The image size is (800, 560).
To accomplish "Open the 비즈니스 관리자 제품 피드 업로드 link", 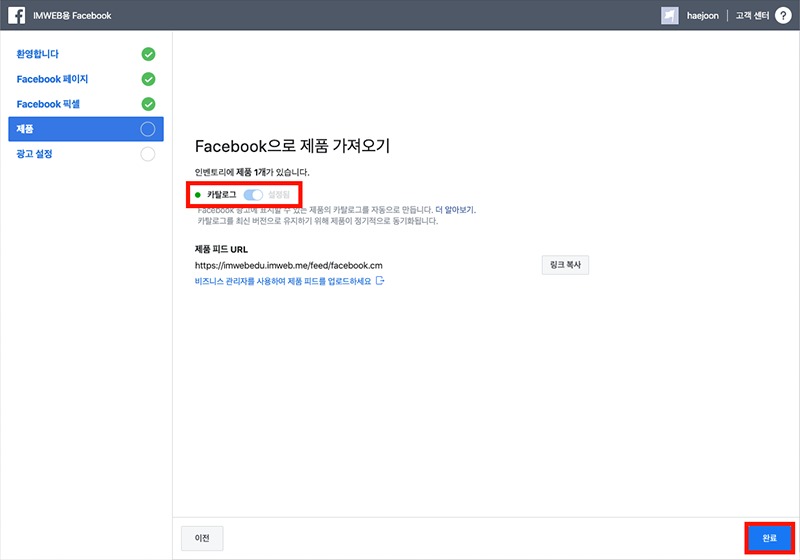I will pyautogui.click(x=283, y=281).
